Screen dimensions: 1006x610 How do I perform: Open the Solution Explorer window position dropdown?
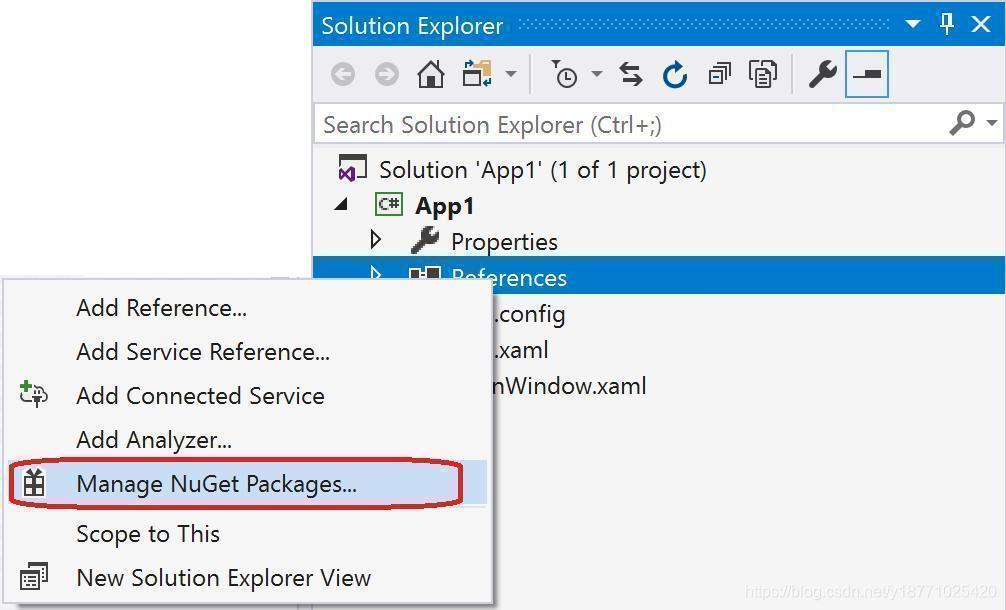pos(912,24)
